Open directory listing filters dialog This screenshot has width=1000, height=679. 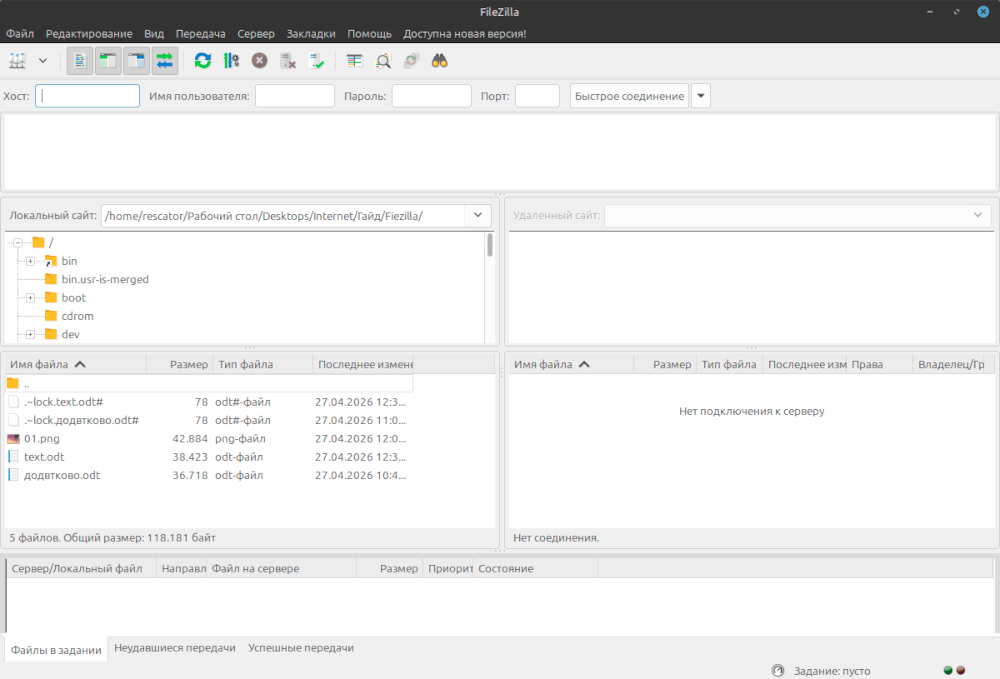point(355,61)
